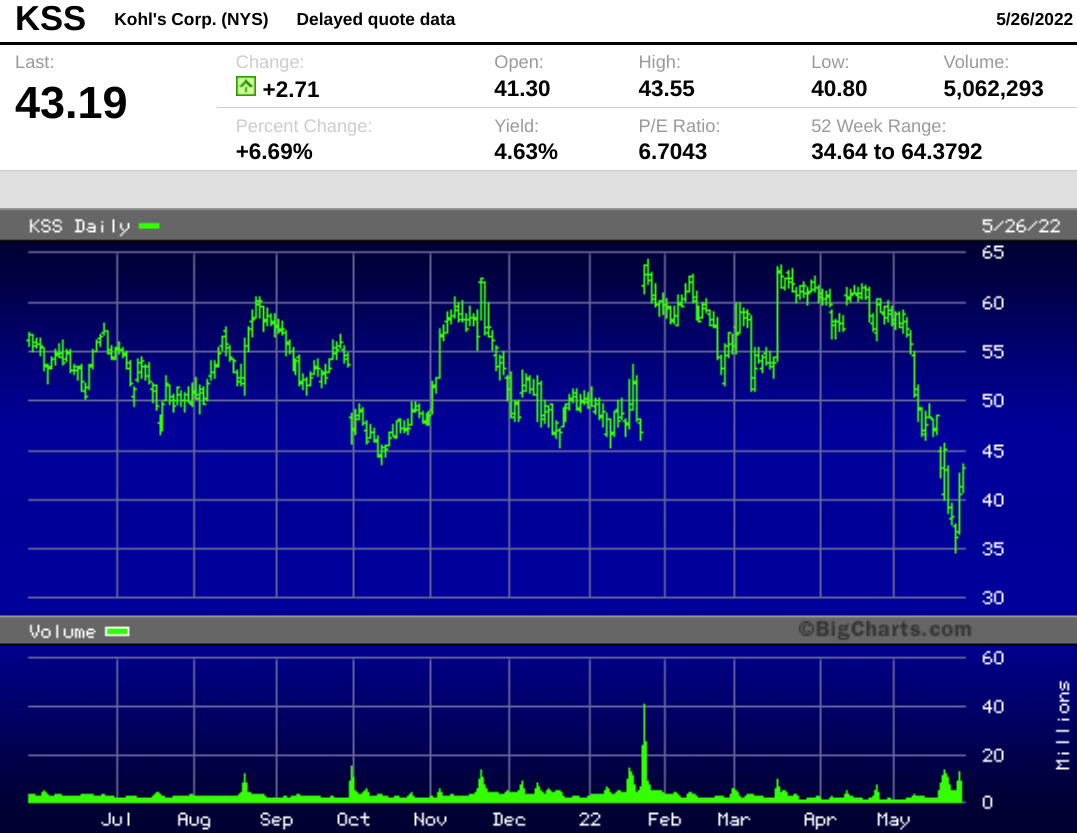Click the 65 price axis label
The height and width of the screenshot is (833, 1077).
(993, 252)
